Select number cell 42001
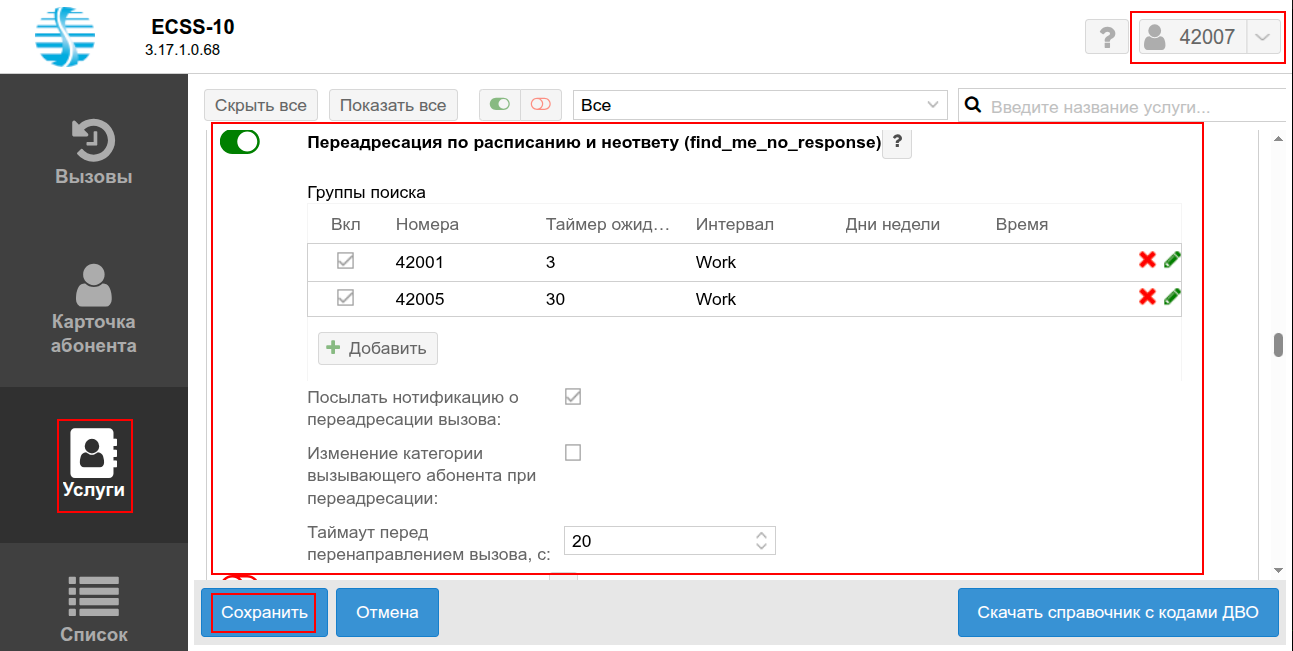This screenshot has width=1293, height=651. pyautogui.click(x=420, y=262)
